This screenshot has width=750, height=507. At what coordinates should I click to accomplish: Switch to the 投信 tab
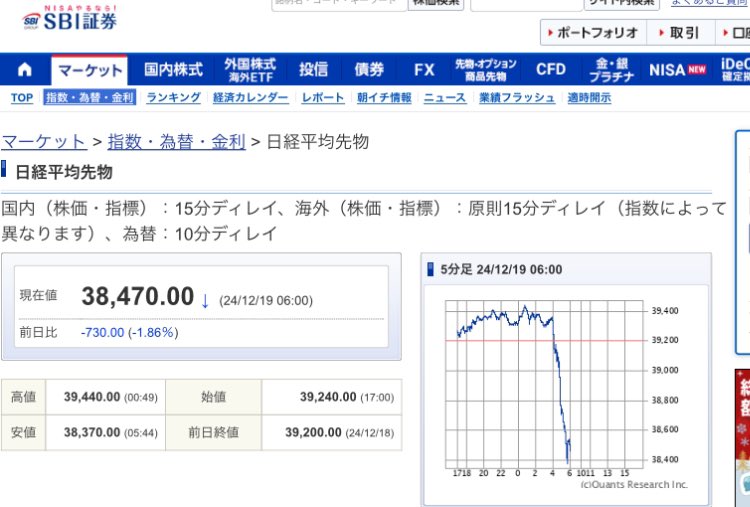coord(313,70)
